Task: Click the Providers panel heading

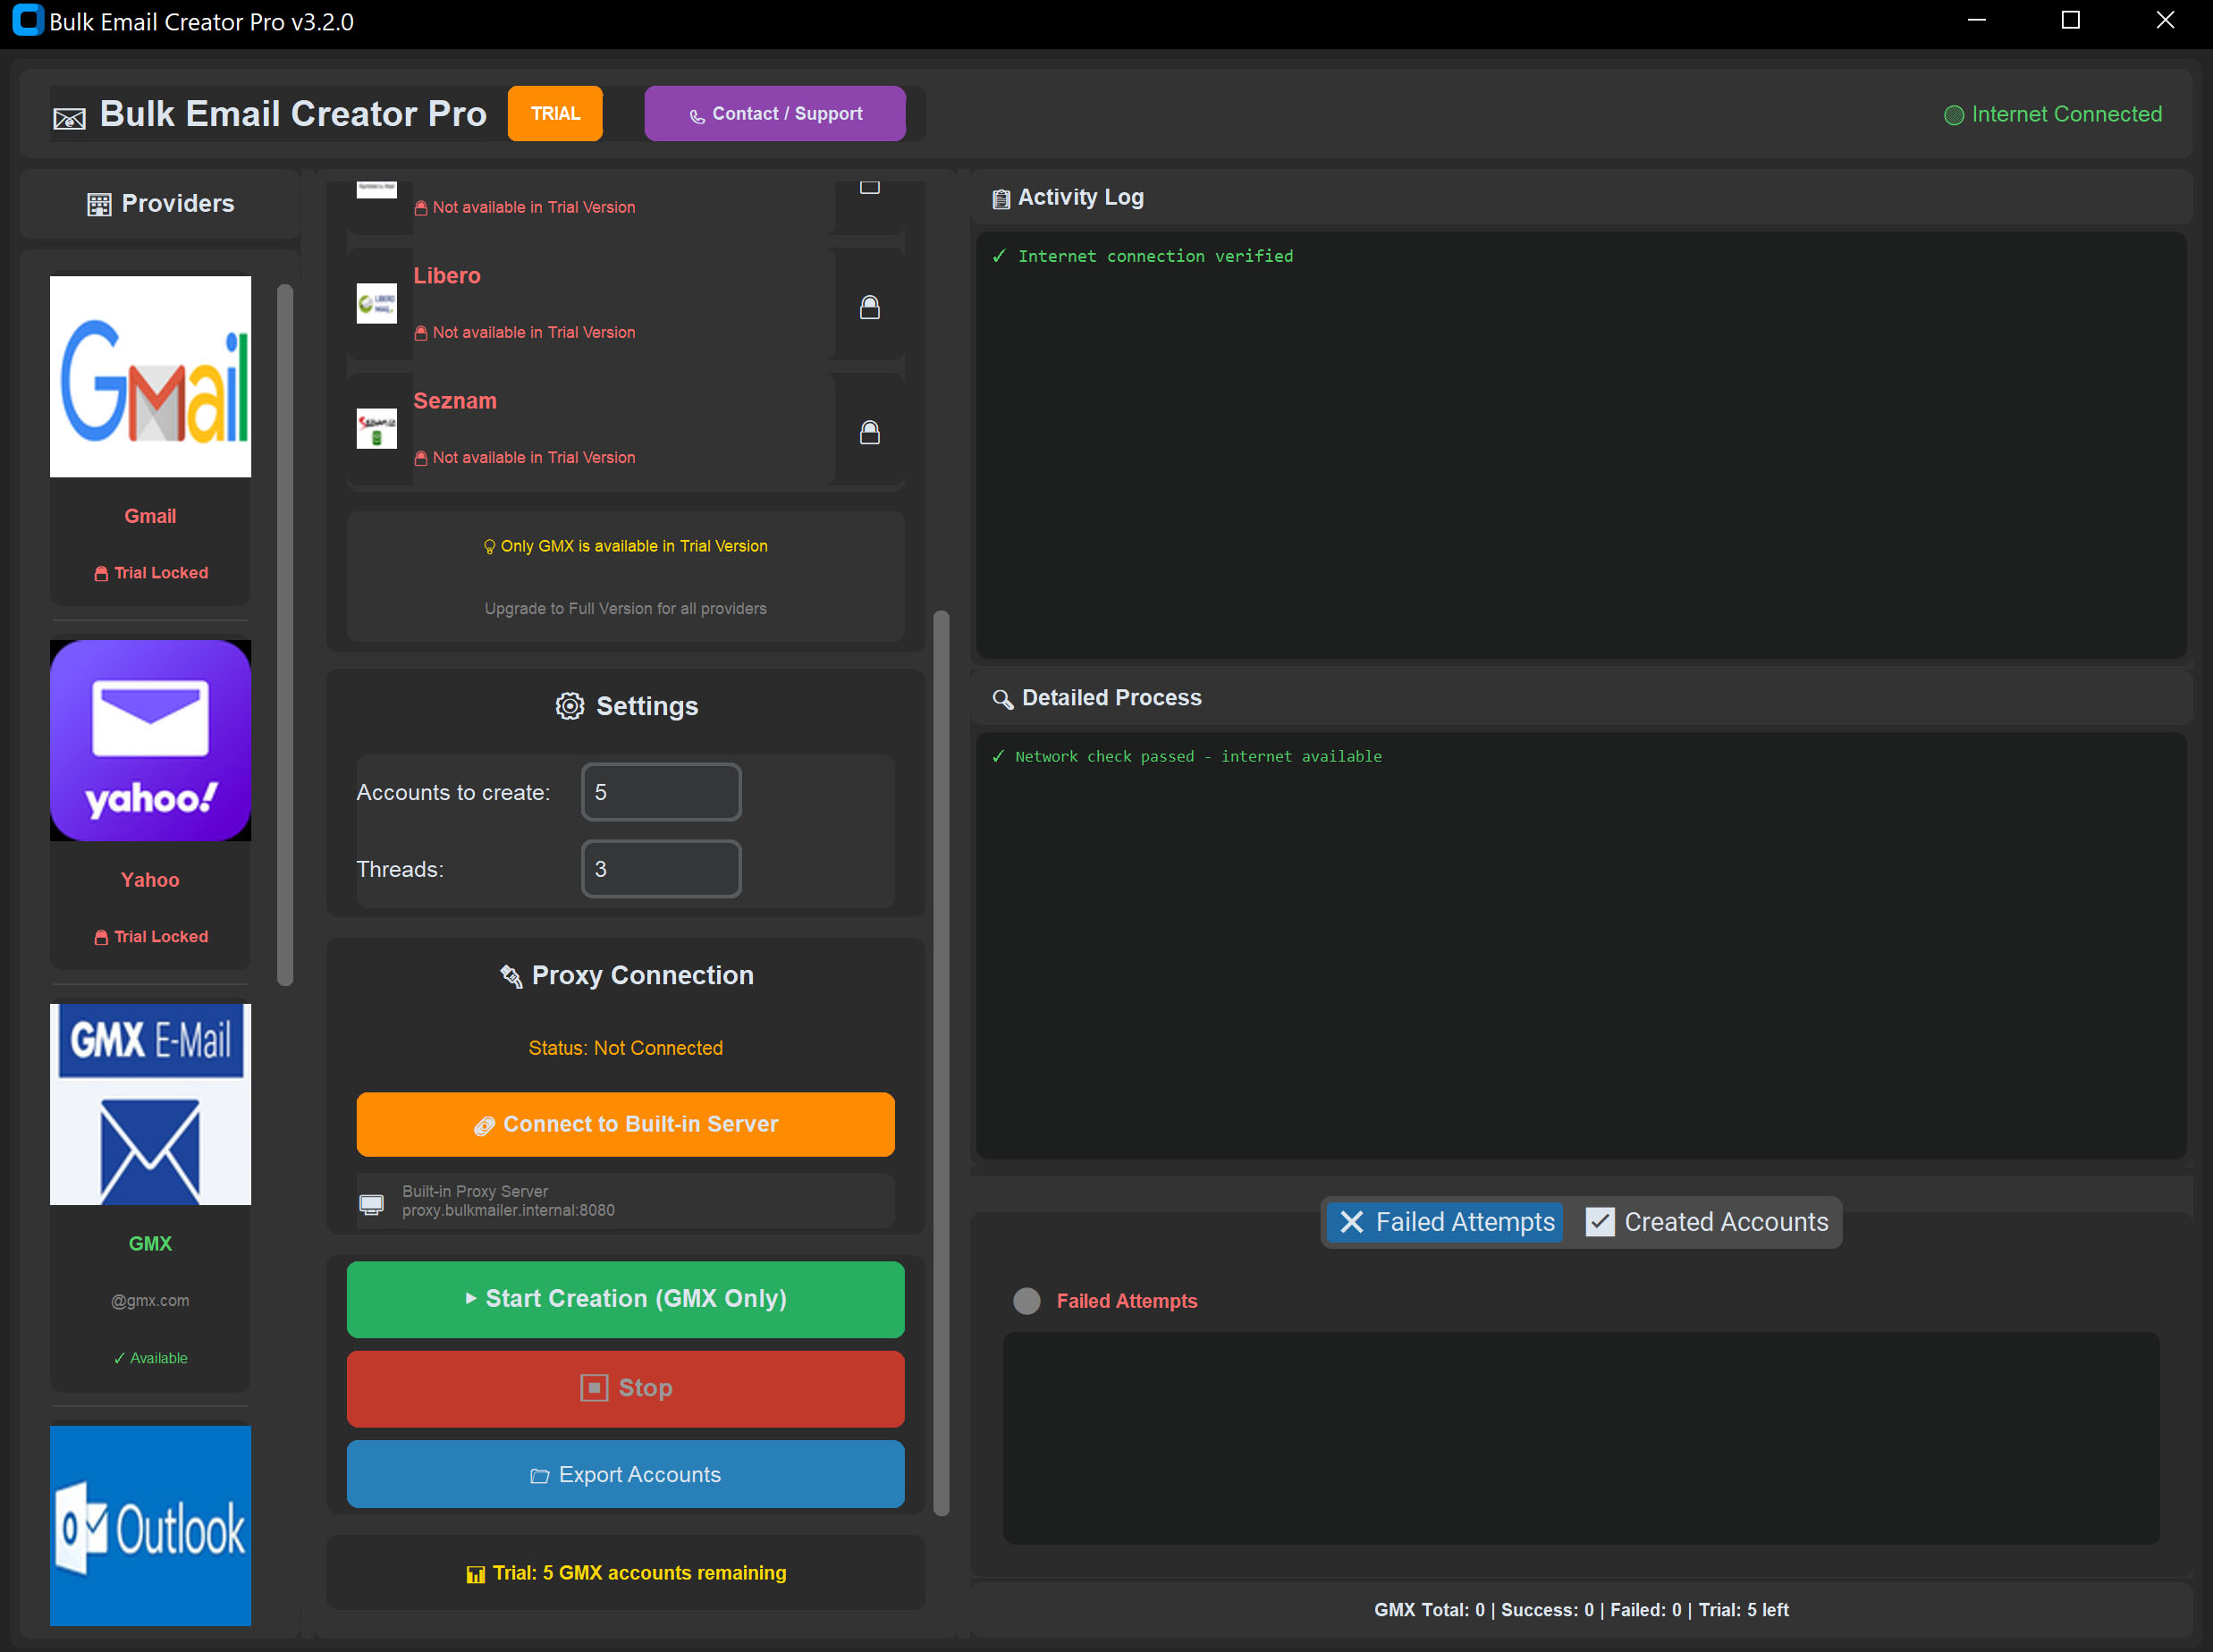Action: 178,203
